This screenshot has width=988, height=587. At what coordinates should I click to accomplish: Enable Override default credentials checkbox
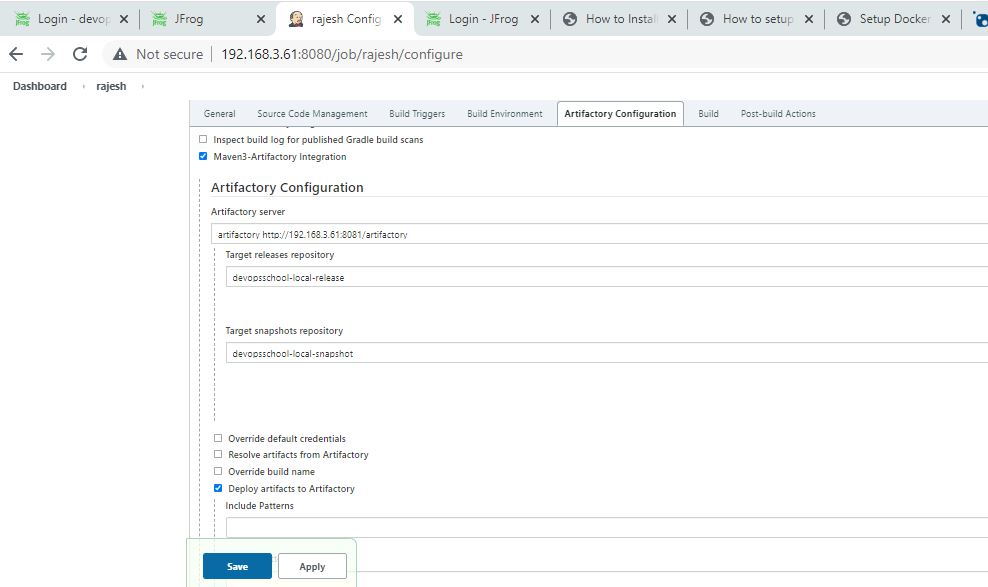click(218, 438)
